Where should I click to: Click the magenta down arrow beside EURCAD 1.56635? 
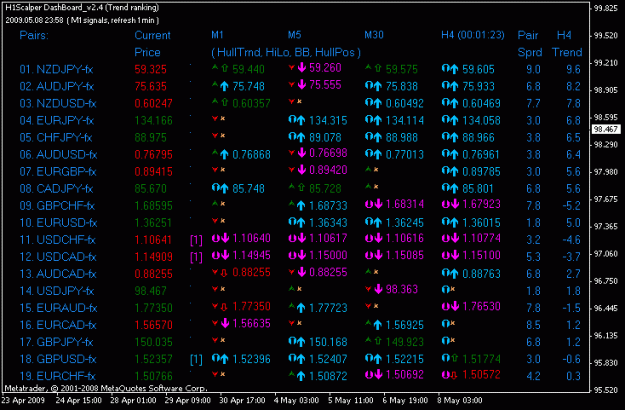[225, 323]
